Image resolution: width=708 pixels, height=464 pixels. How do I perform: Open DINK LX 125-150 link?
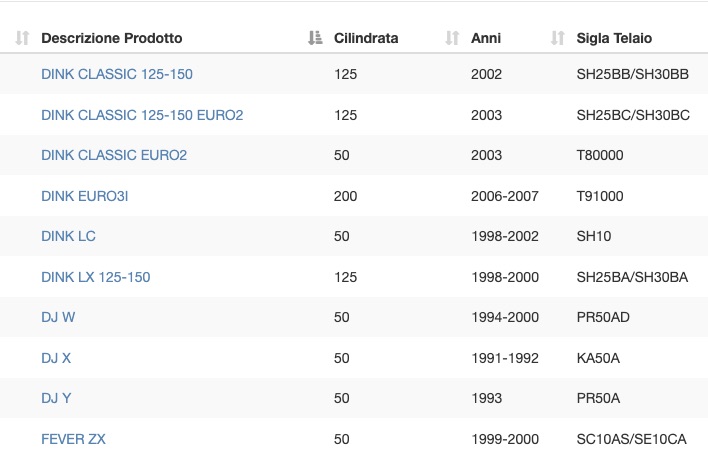[x=96, y=277]
